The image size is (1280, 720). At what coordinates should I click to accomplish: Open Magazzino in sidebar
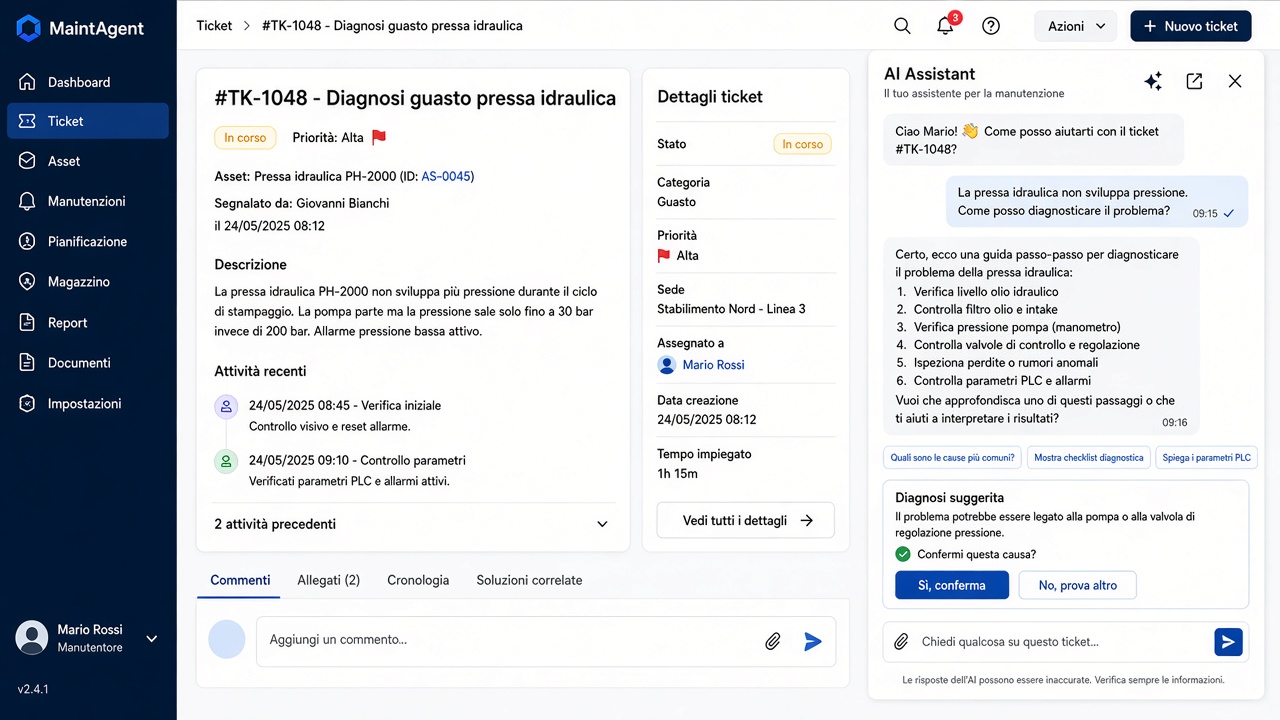click(x=88, y=282)
